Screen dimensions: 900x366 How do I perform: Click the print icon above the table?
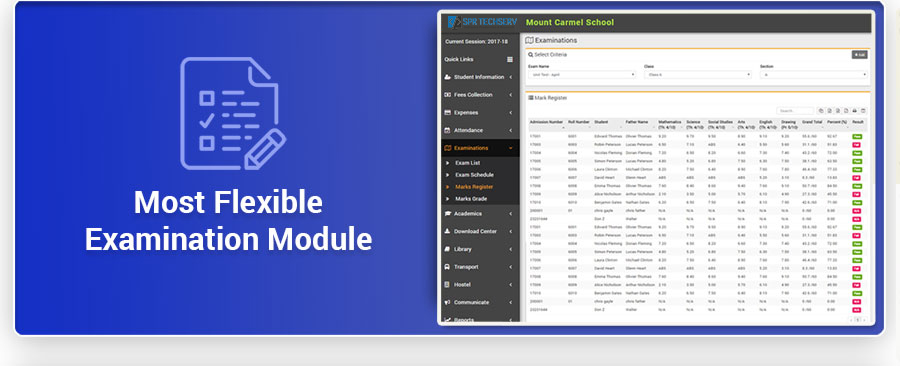point(855,111)
